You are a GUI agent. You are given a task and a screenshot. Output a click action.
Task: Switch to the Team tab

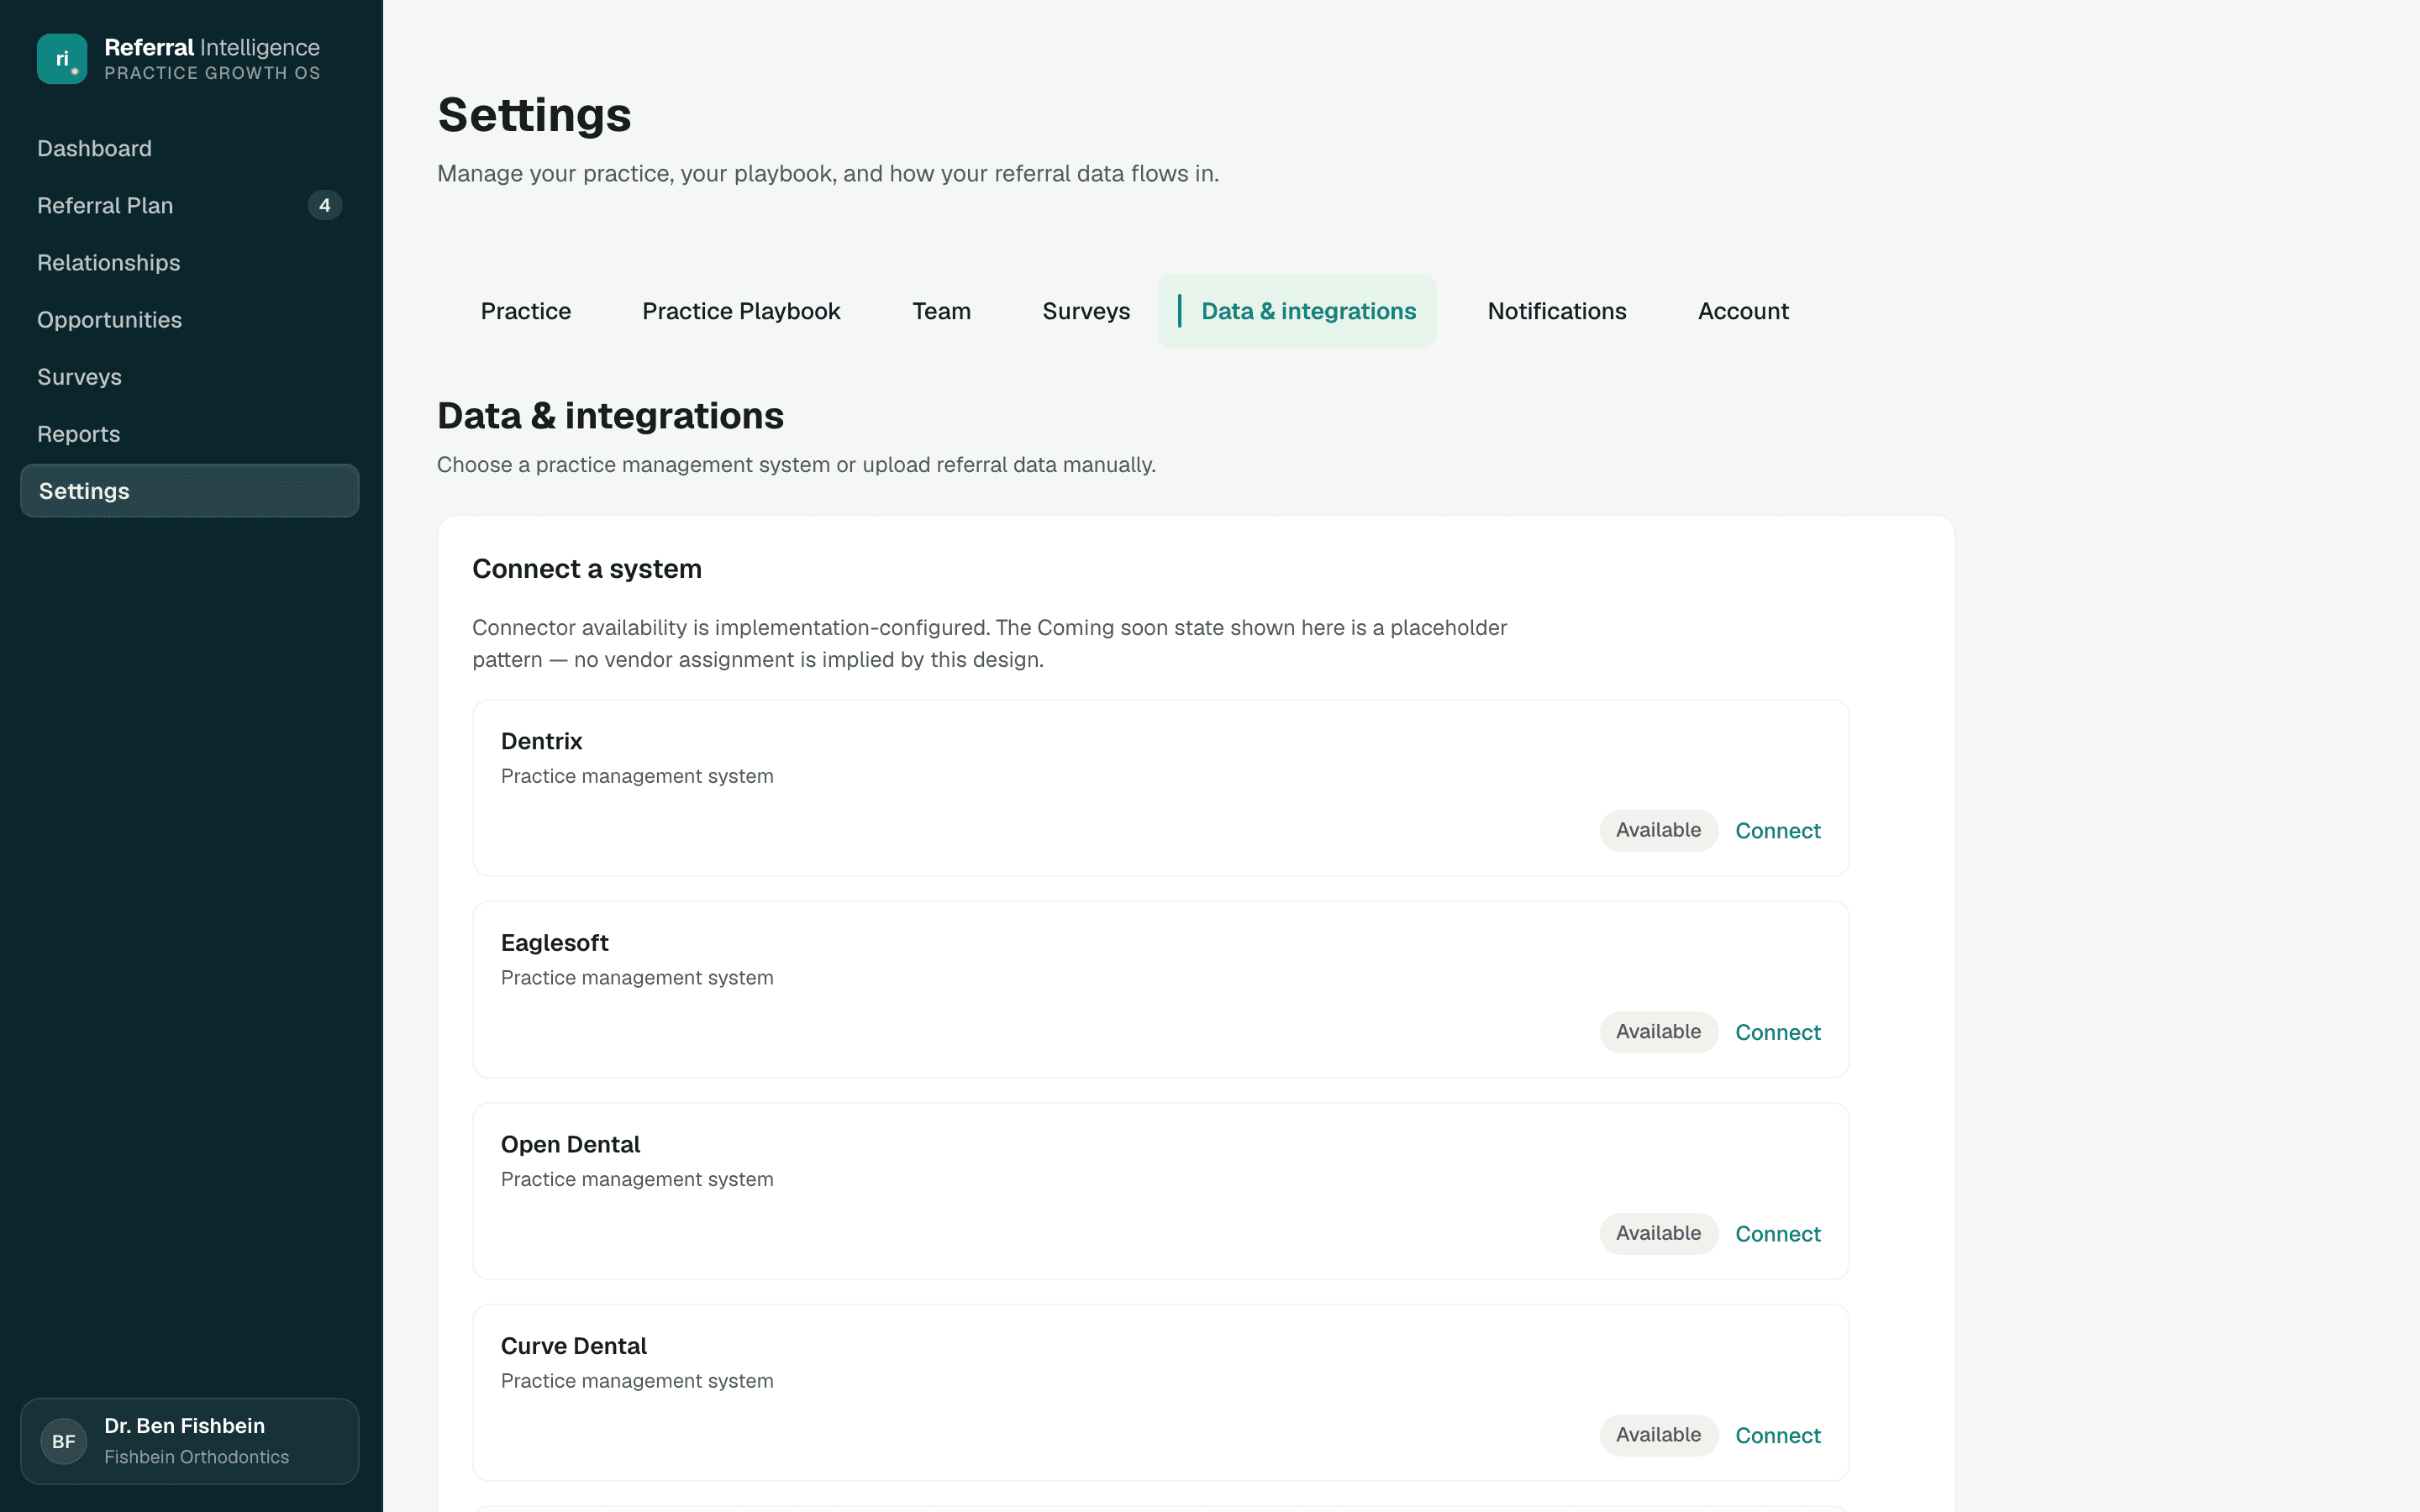coord(941,311)
